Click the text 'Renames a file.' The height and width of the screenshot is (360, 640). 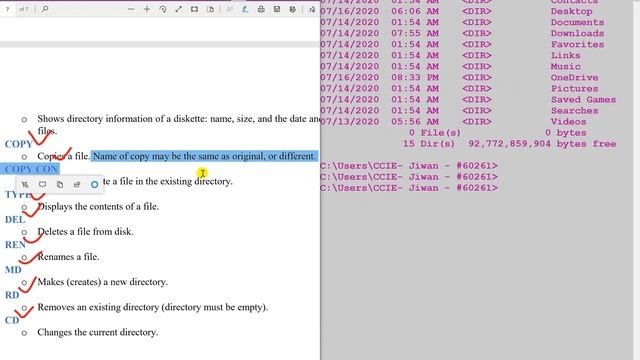pyautogui.click(x=68, y=257)
